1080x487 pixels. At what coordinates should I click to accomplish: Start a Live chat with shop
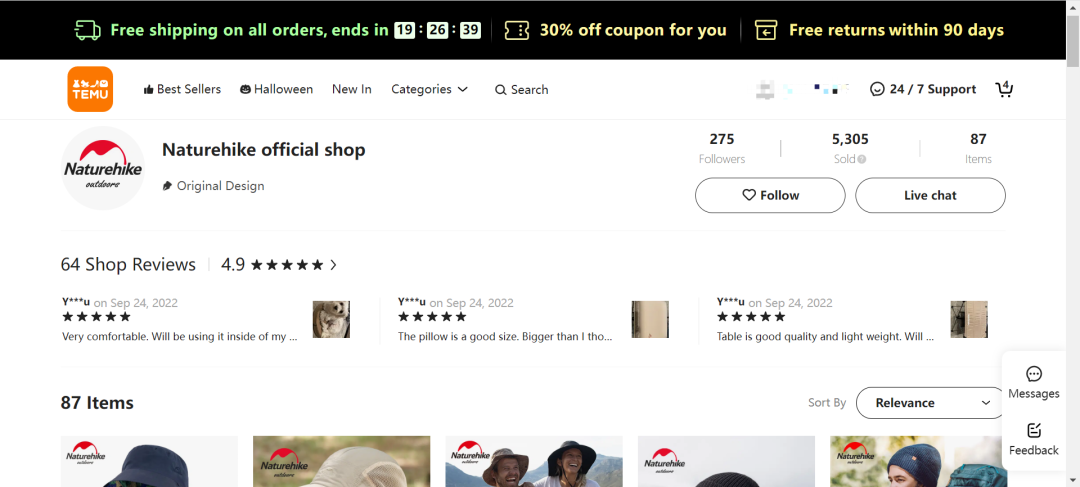coord(930,195)
